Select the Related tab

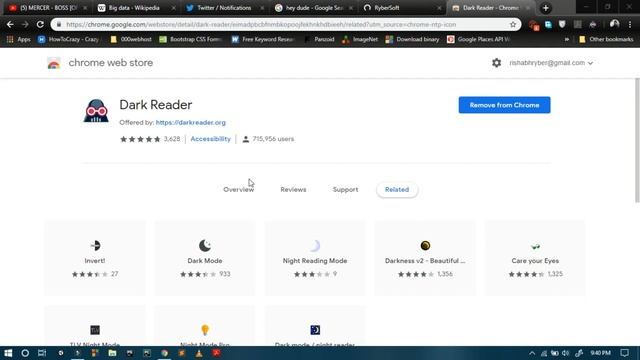point(397,190)
